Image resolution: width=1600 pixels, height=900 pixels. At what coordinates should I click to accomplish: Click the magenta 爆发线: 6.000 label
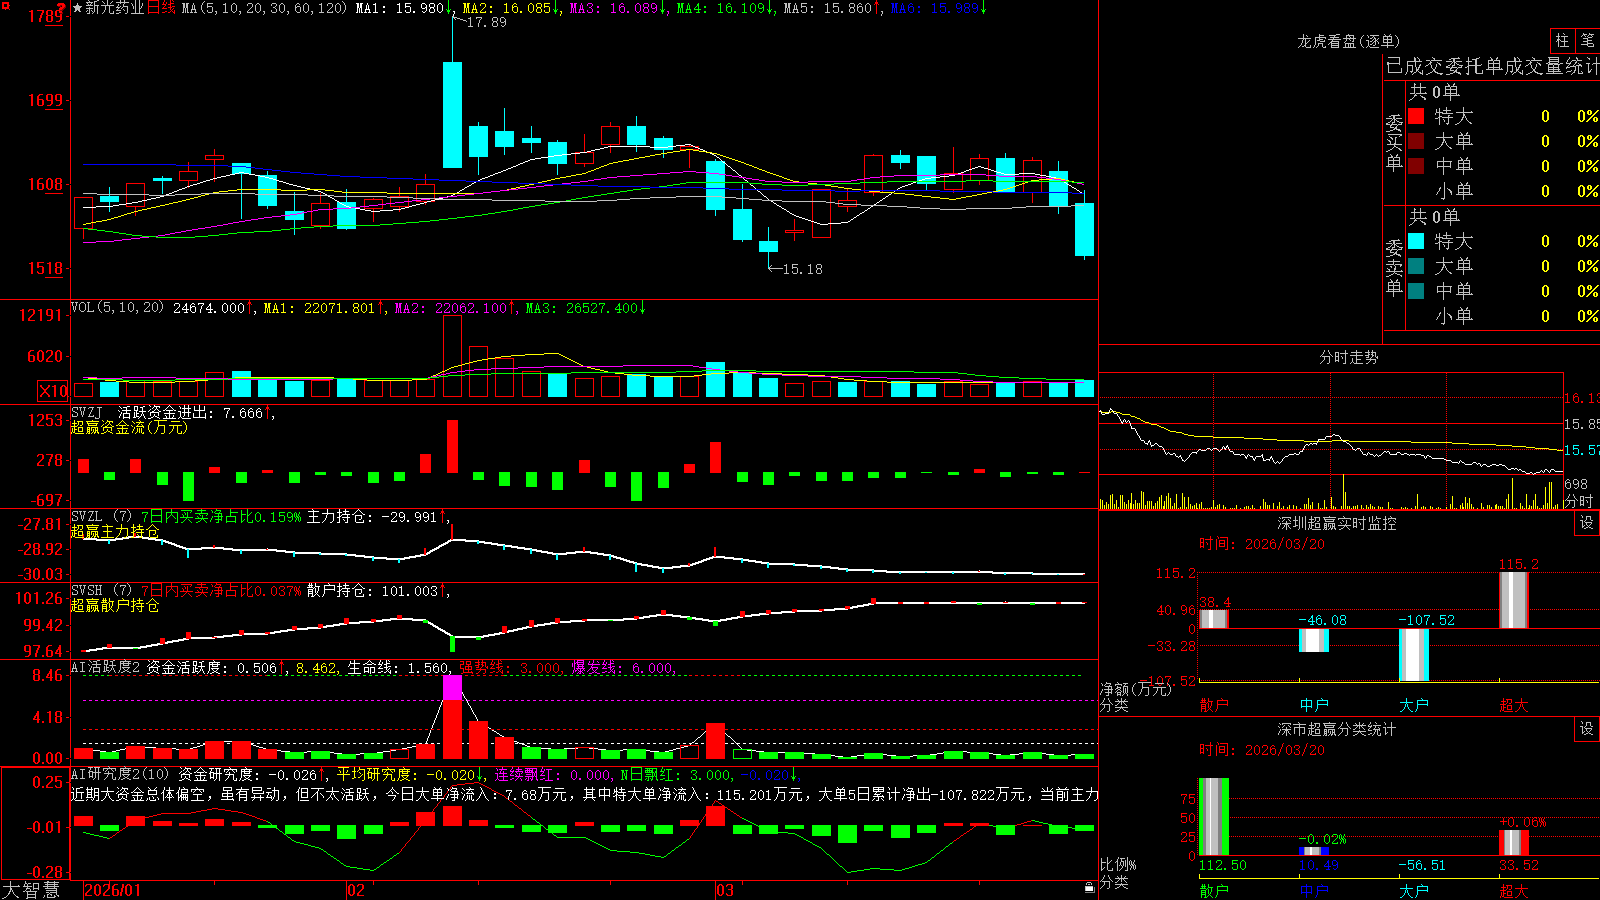(623, 668)
